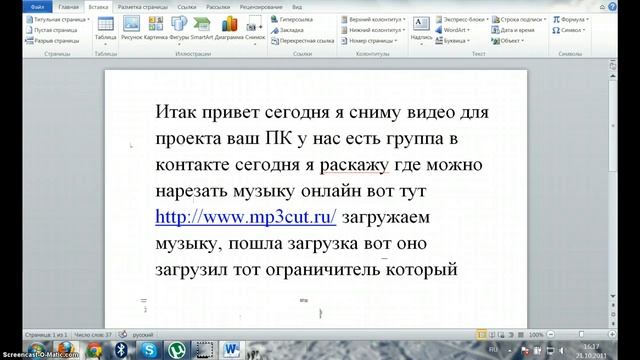Insert a picture with Рисунок
Viewport: 640px width, 360px height.
pos(131,29)
